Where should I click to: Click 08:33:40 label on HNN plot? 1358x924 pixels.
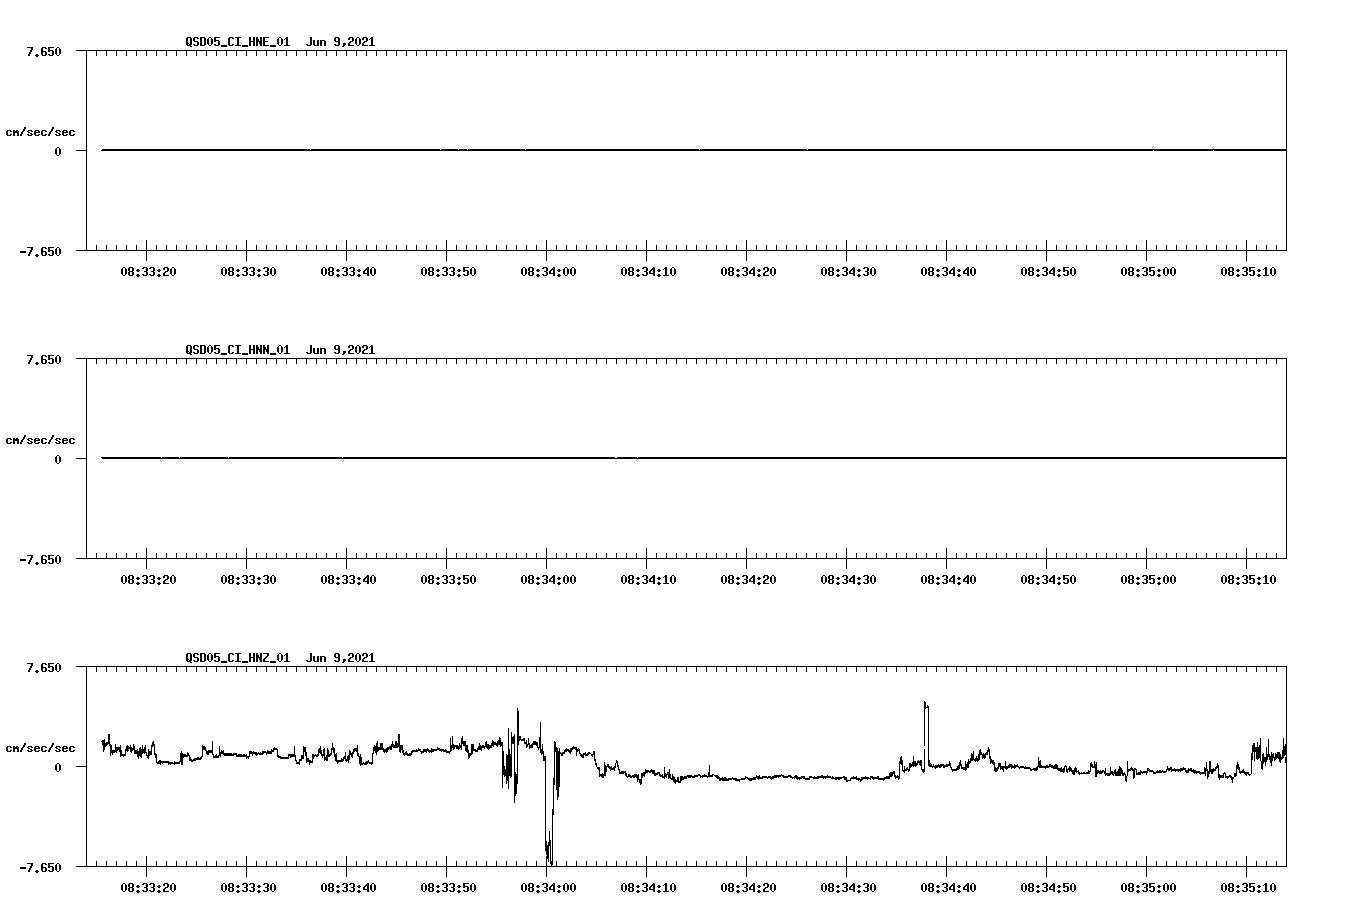[x=348, y=580]
